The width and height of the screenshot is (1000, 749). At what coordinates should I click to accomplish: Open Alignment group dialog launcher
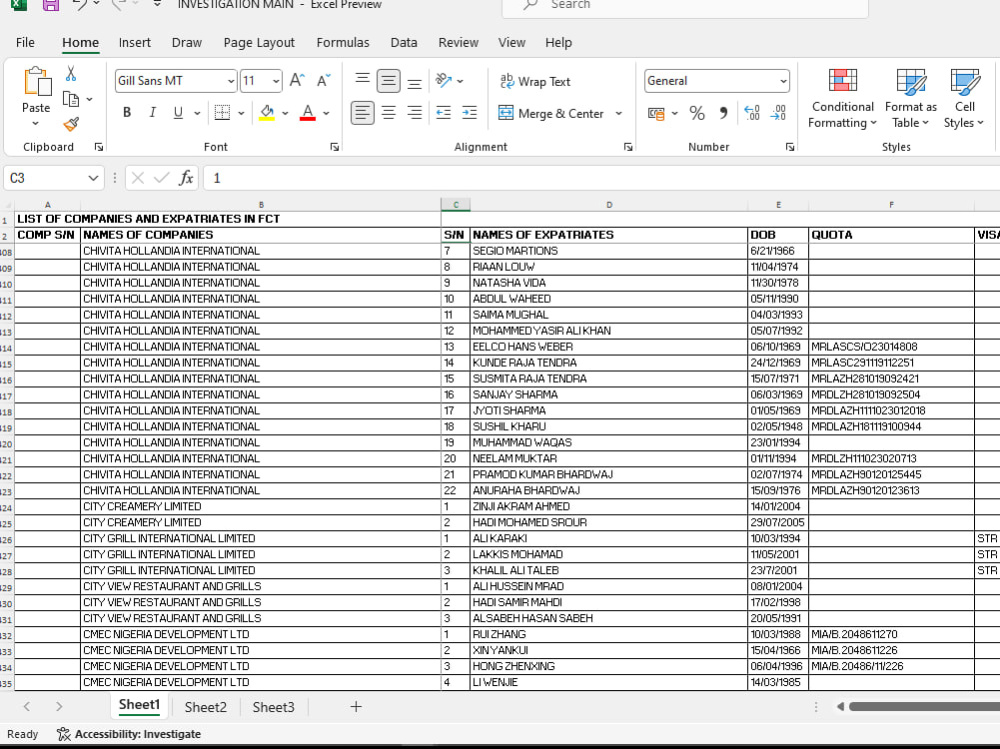click(628, 147)
